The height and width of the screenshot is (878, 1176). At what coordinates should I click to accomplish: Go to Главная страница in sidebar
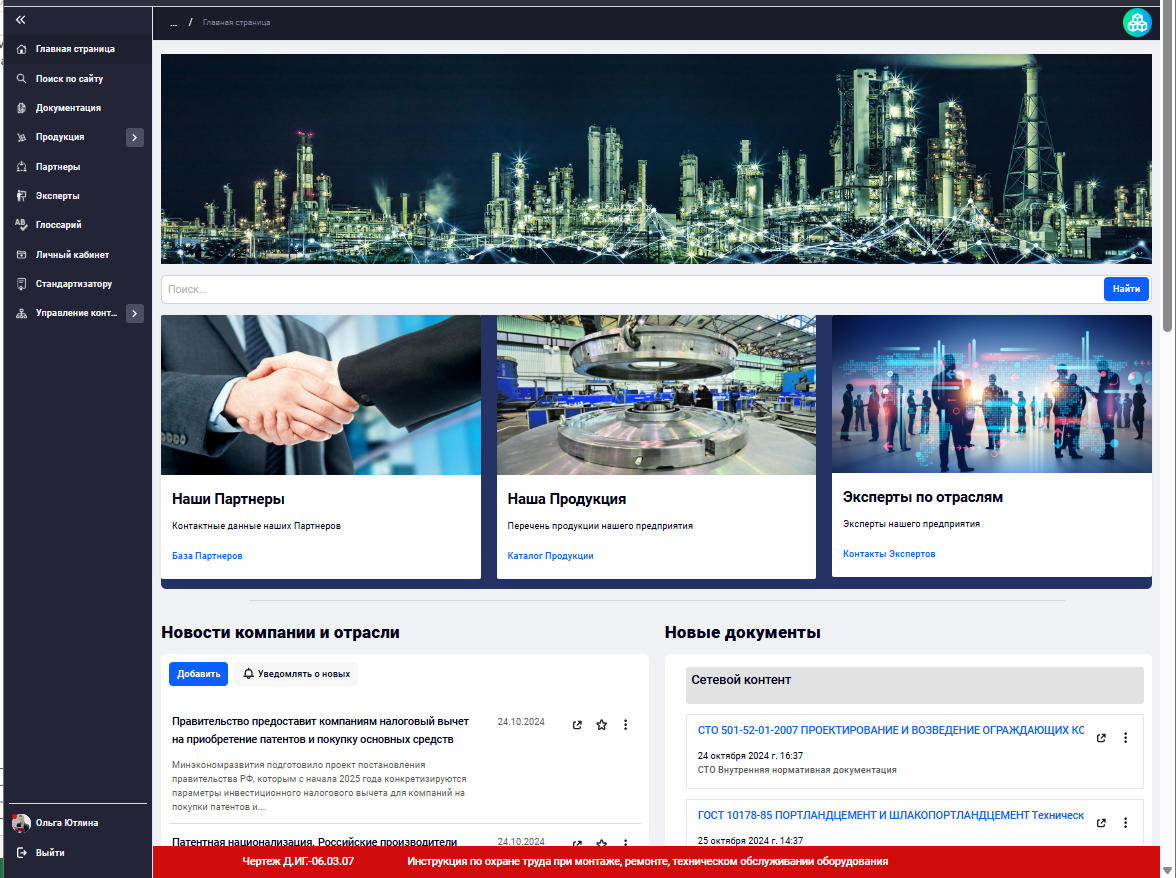75,49
